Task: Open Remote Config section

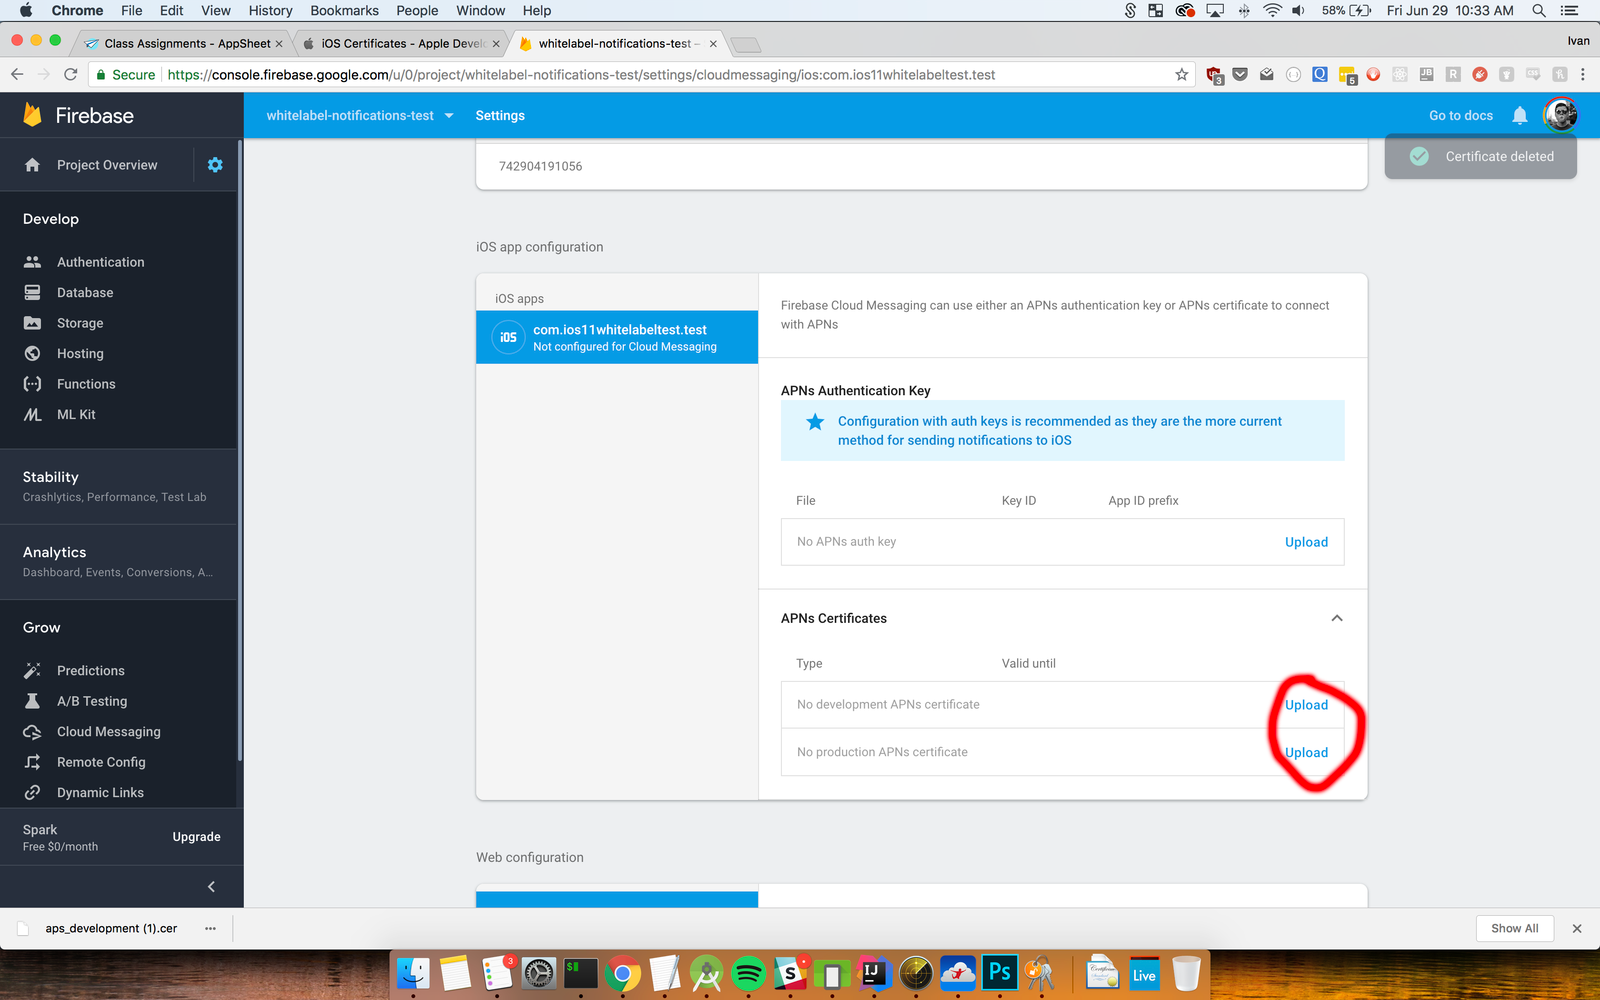Action: 101,762
